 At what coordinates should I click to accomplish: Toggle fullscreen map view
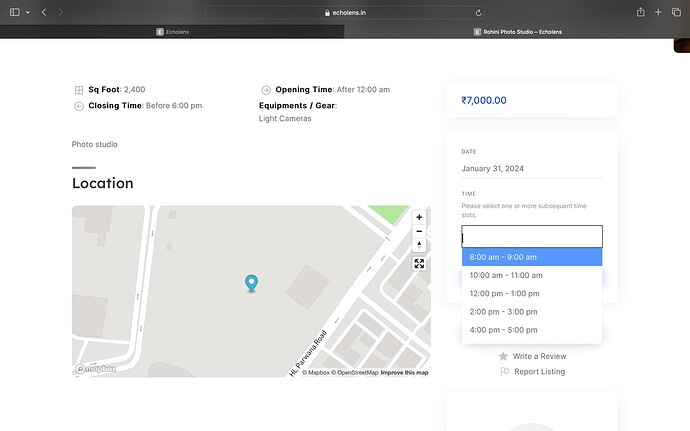(419, 264)
